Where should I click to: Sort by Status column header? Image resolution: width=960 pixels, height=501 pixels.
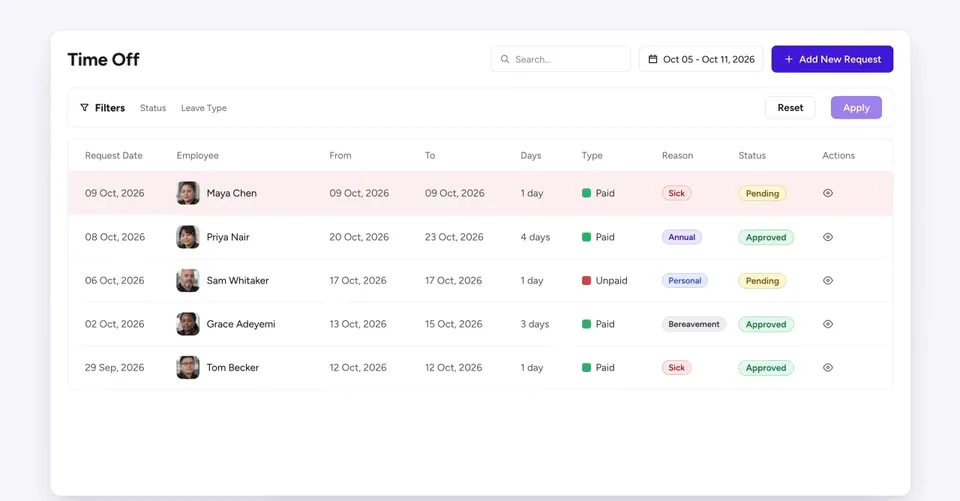point(752,156)
